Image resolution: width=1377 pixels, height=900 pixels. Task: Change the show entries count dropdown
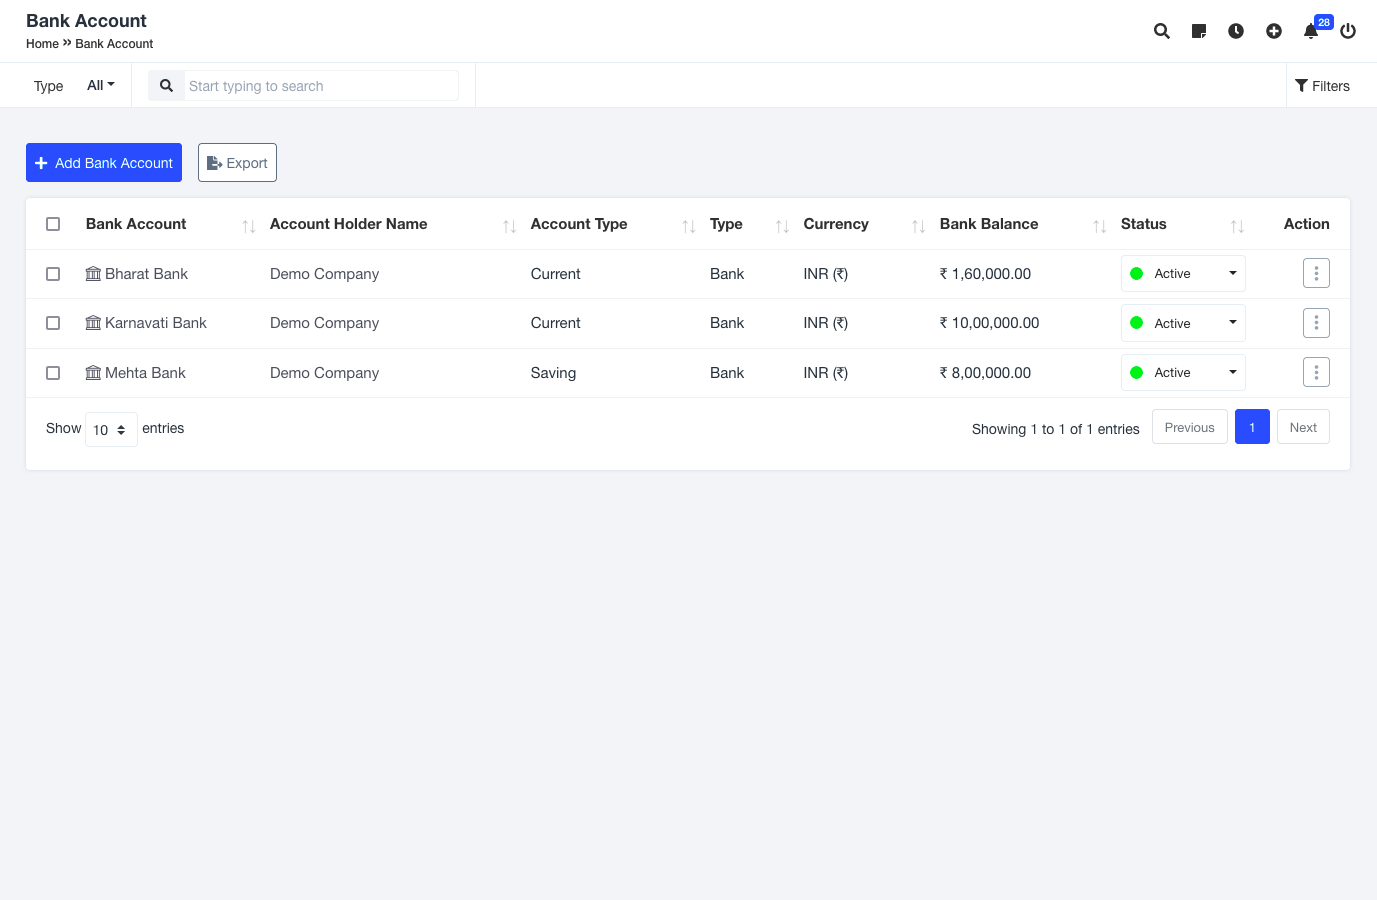tap(111, 429)
